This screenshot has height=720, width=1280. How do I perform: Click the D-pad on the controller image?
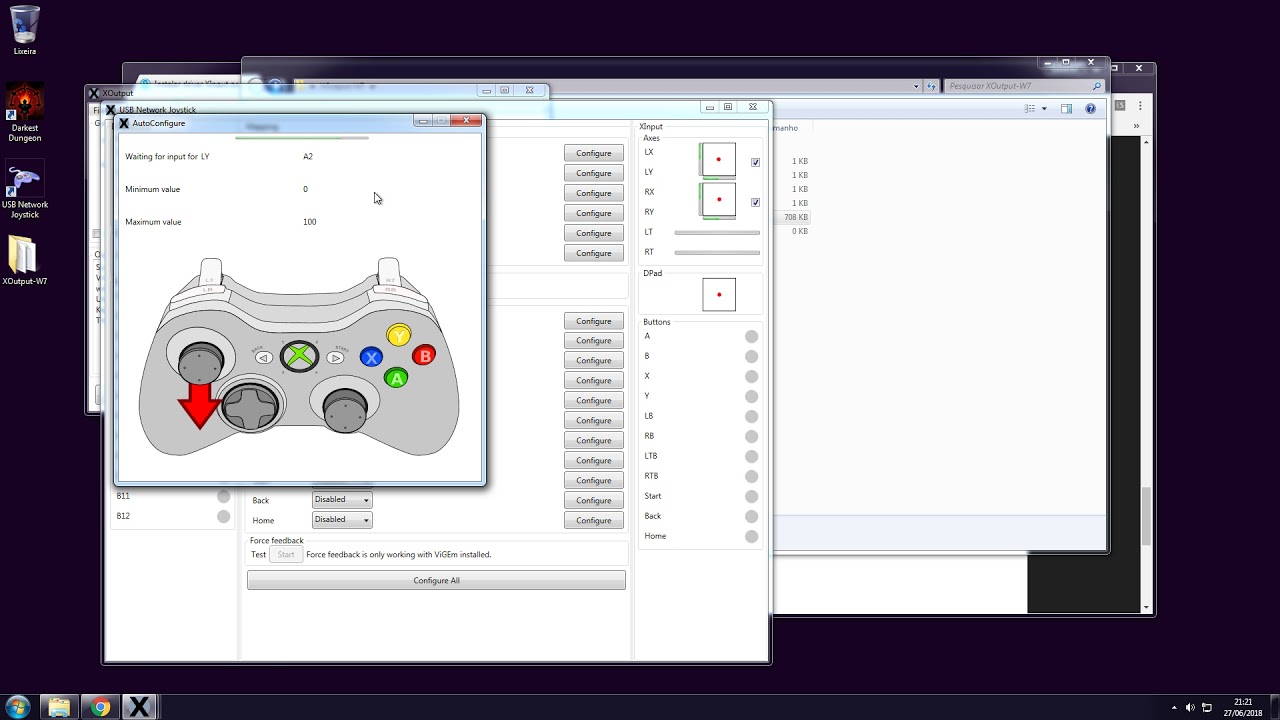tap(250, 406)
